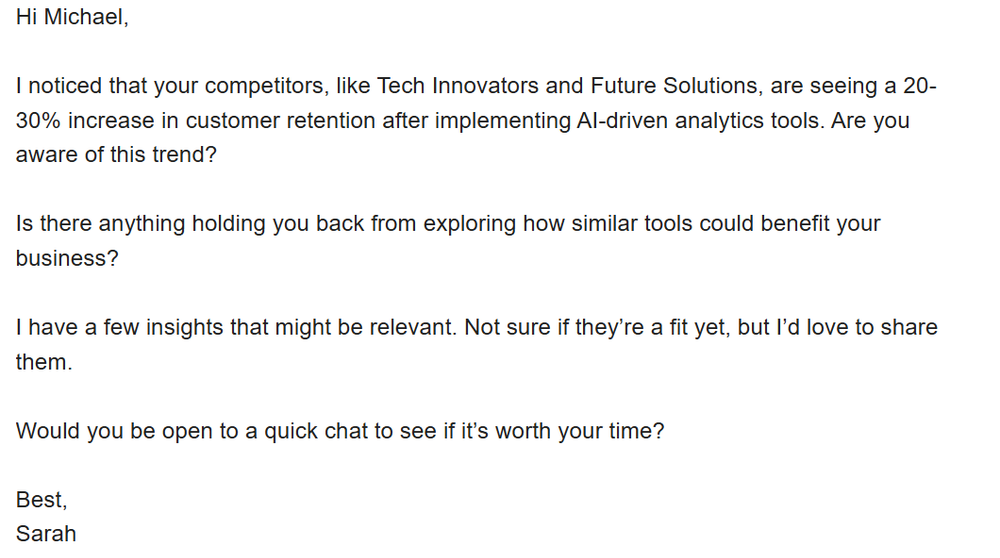Click the words "Future Solutions"
The height and width of the screenshot is (558, 1000).
pyautogui.click(x=673, y=85)
